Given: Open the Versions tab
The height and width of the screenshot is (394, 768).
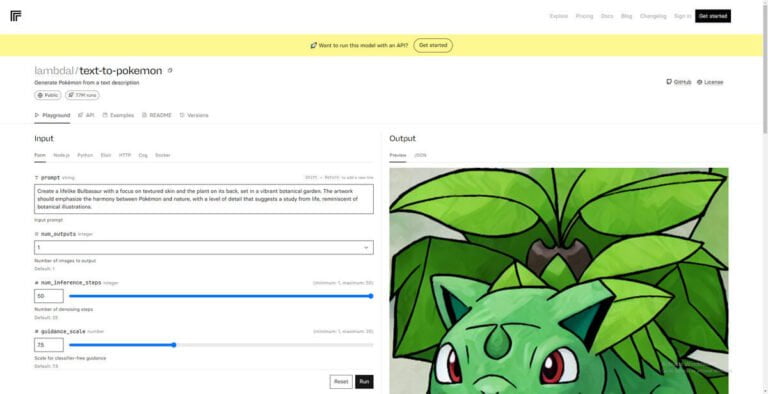Looking at the screenshot, I should pos(194,115).
